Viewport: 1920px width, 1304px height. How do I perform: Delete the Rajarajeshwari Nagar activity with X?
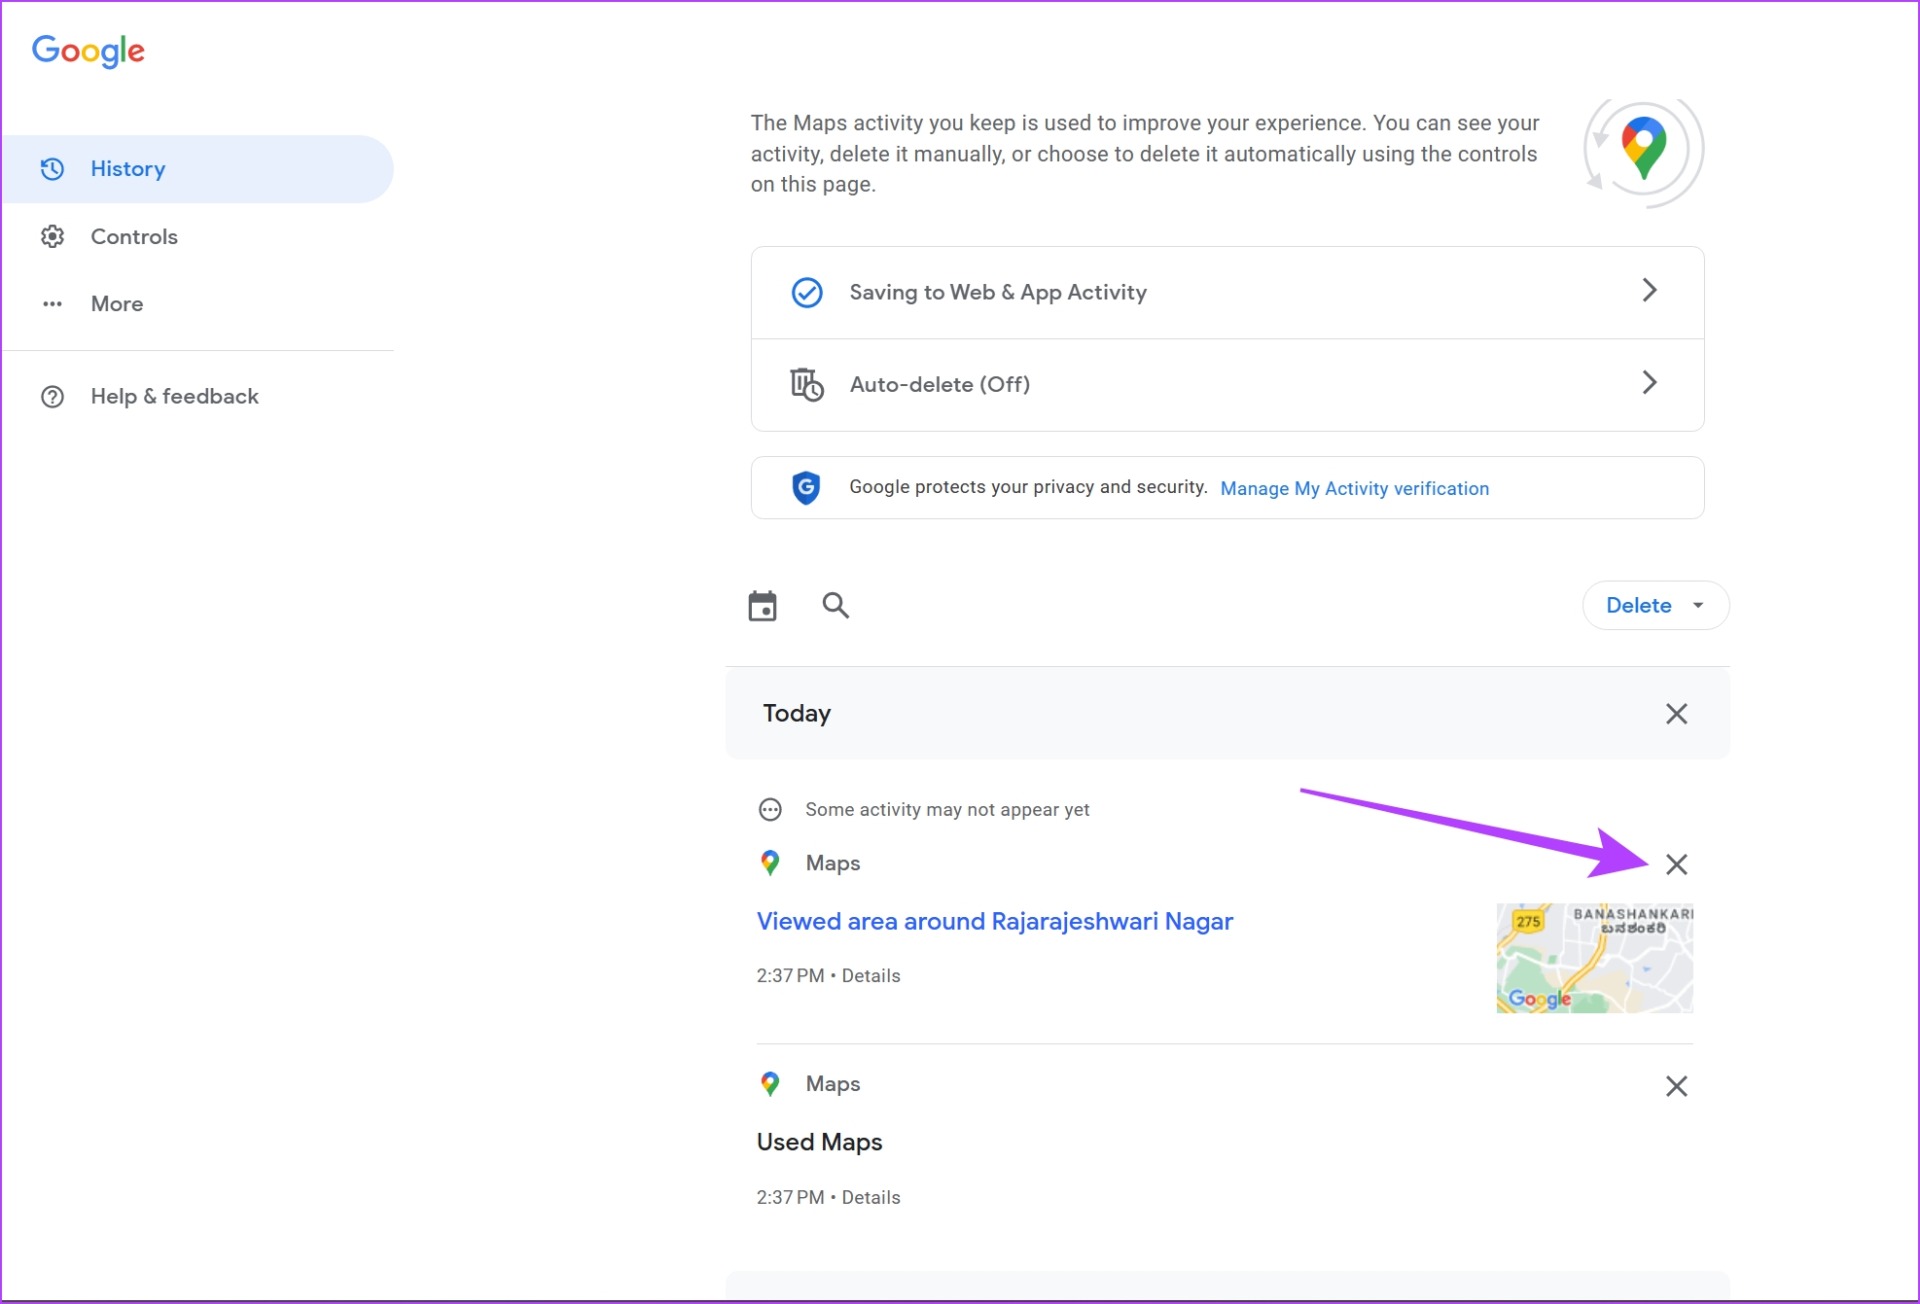[1676, 865]
